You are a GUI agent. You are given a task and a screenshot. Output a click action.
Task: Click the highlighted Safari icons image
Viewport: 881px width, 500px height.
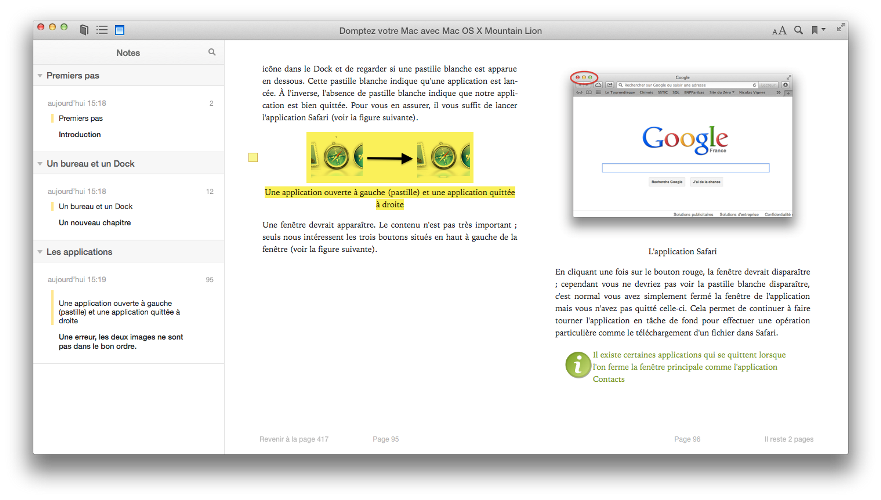coord(389,157)
